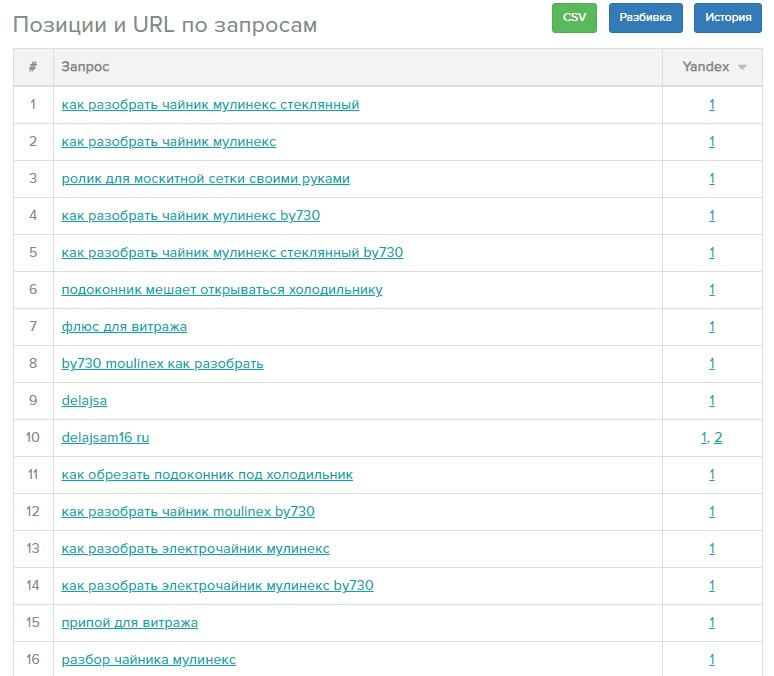Click Yandex position 1 for 'delajsa'
This screenshot has height=676, width=774.
712,400
